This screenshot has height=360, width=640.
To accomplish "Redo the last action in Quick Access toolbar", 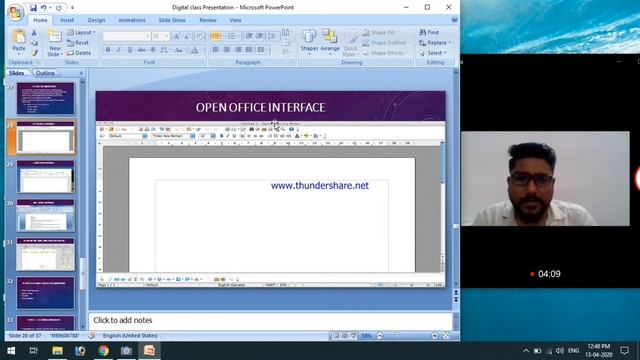I will 59,8.
